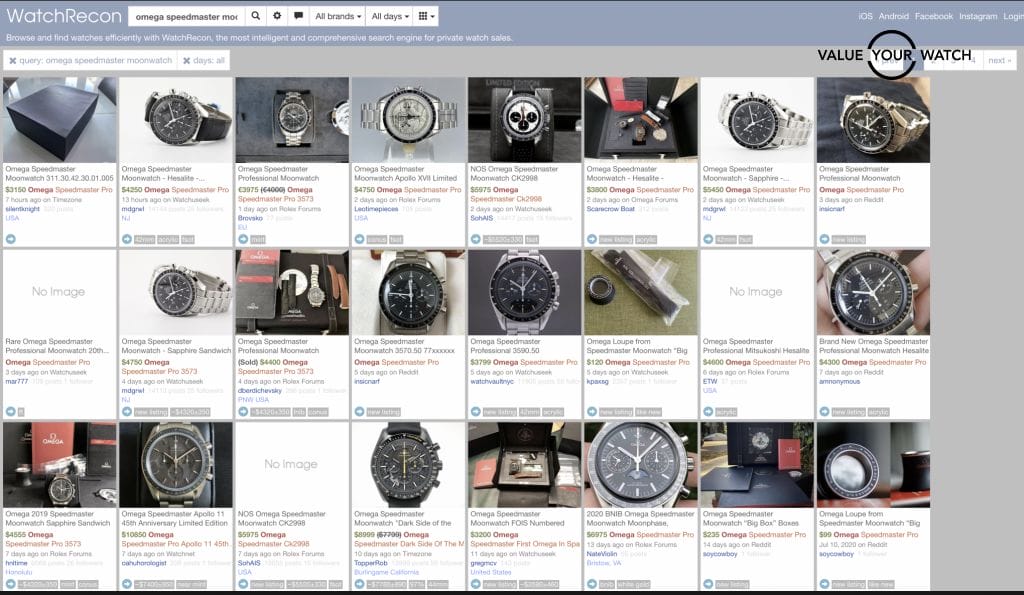Screen dimensions: 1024x595
Task: Click the Login link
Action: [x=1012, y=17]
